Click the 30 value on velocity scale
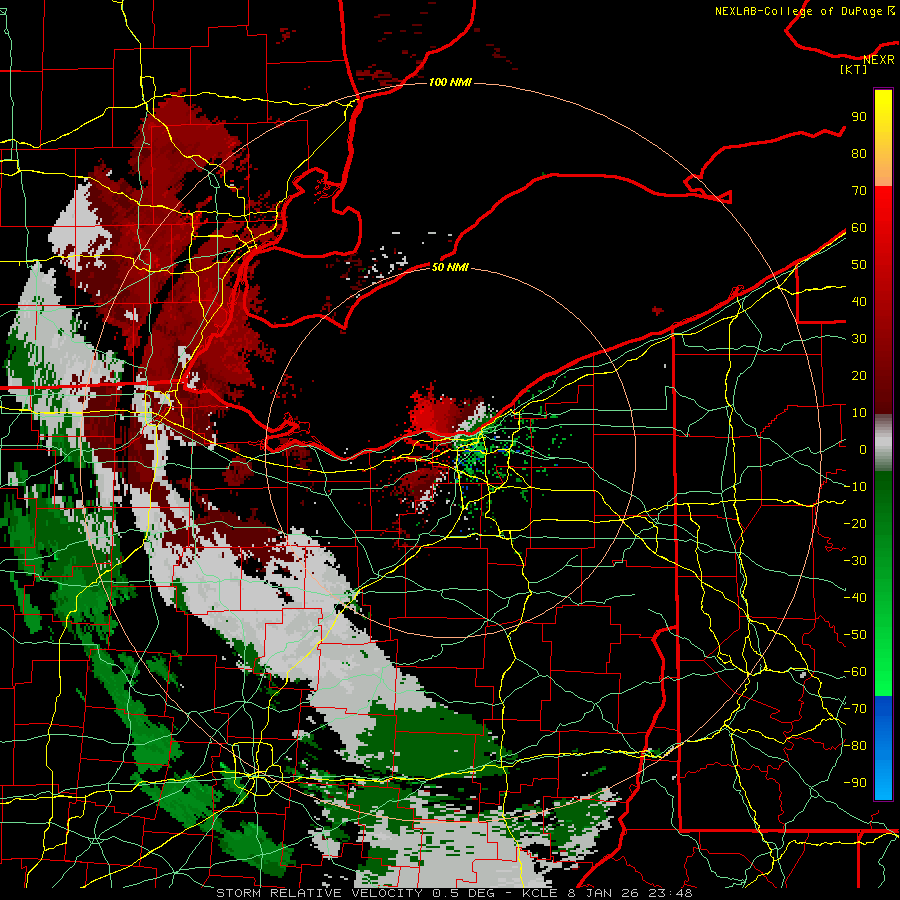 pyautogui.click(x=859, y=339)
